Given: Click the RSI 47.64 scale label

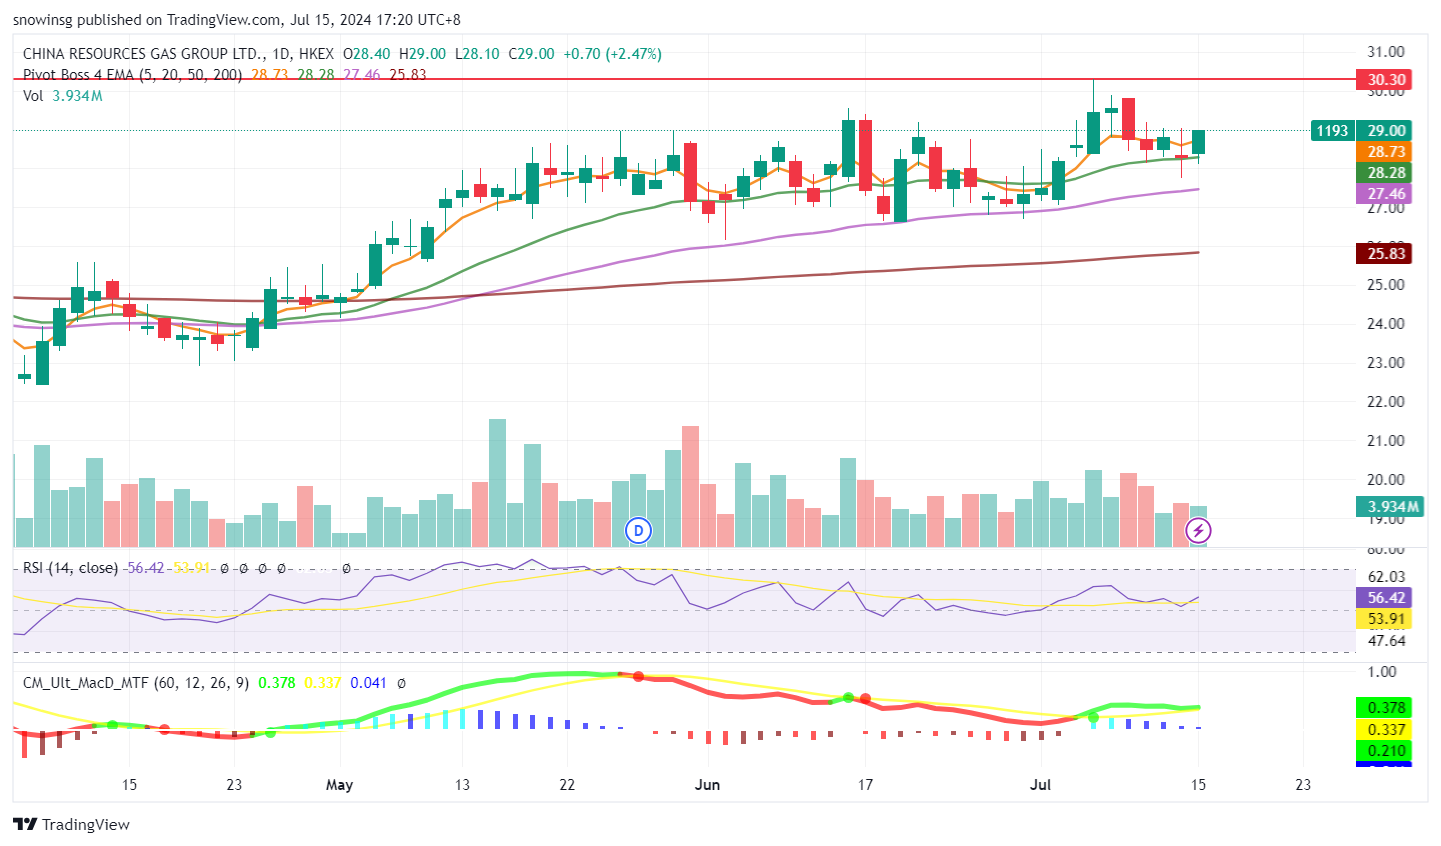Looking at the screenshot, I should click(x=1386, y=641).
